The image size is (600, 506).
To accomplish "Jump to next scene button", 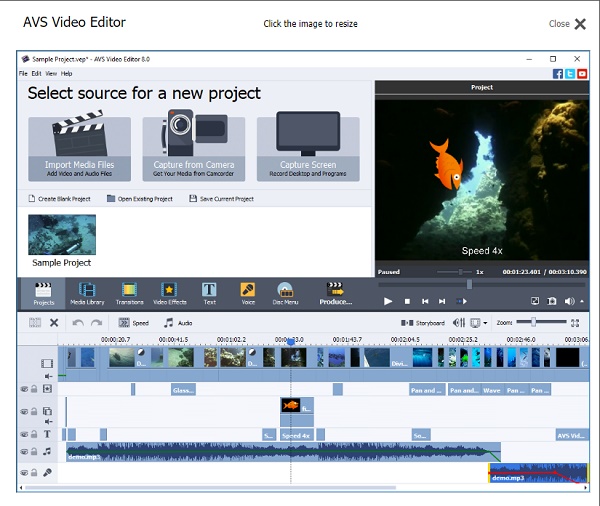I will [x=461, y=301].
